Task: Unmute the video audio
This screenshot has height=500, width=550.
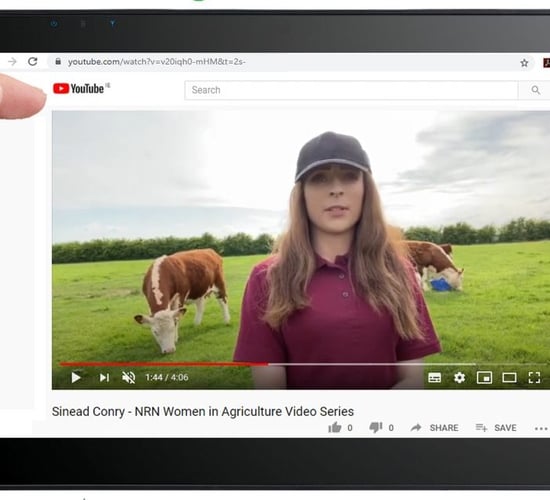Action: (x=128, y=378)
